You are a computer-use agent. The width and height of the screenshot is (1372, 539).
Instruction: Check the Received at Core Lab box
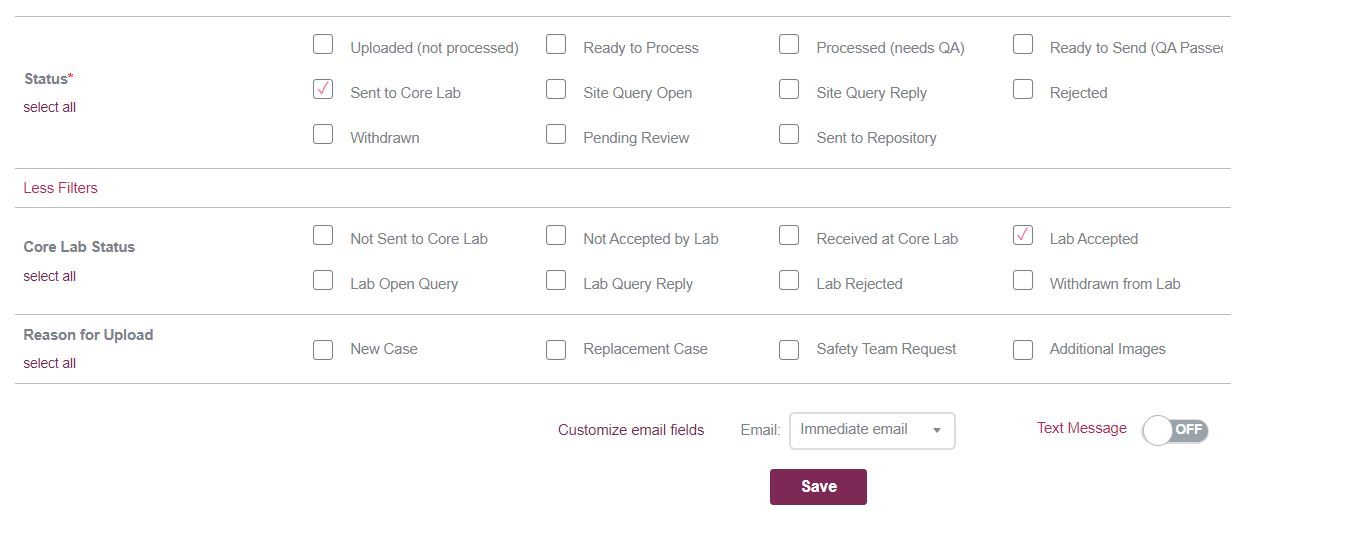tap(789, 236)
